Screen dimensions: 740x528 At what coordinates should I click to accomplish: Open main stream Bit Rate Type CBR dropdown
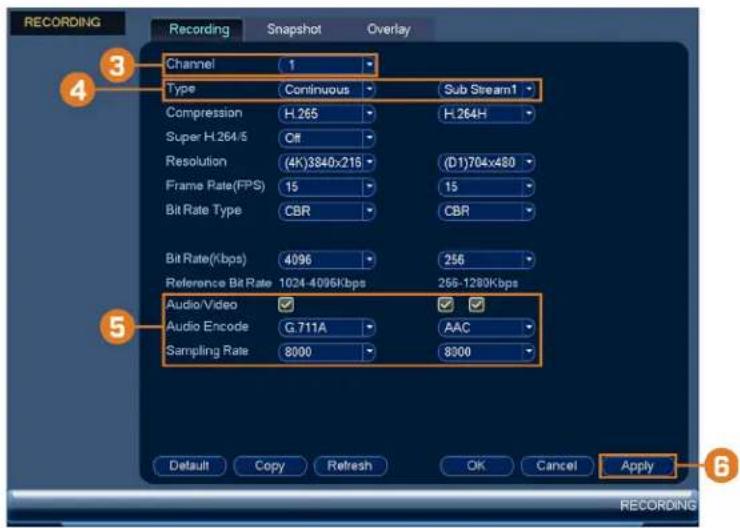click(x=327, y=211)
